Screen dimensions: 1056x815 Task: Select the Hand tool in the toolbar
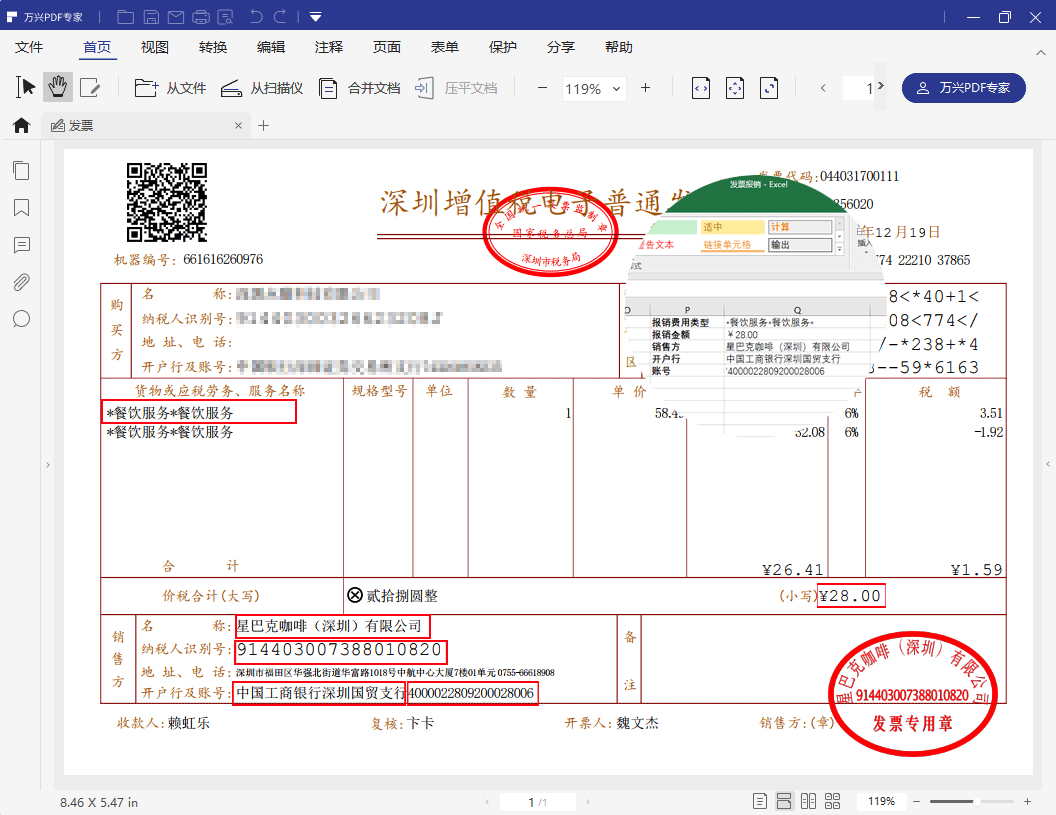coord(57,87)
